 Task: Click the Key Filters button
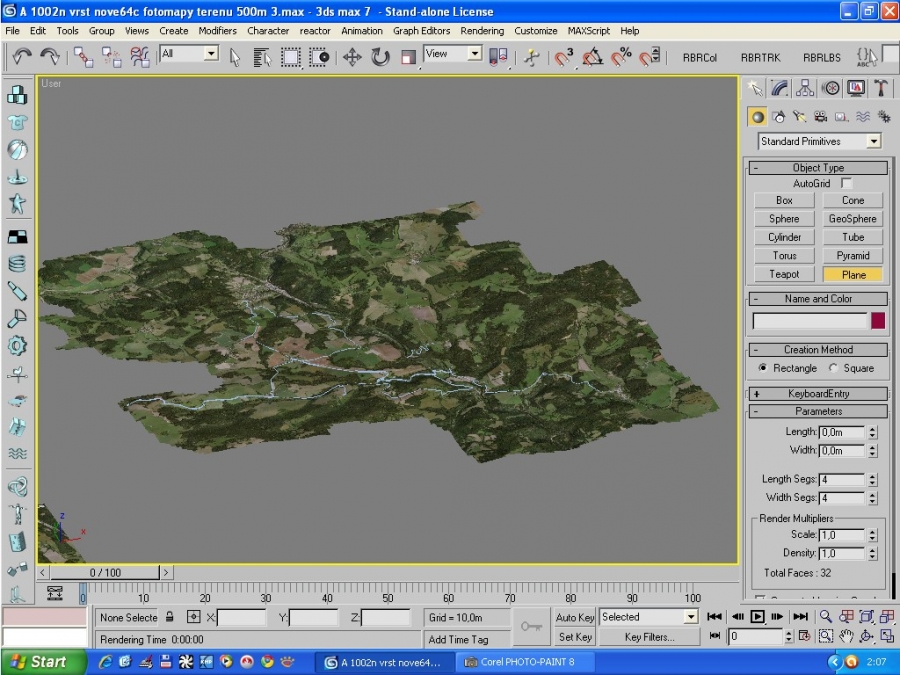coord(648,637)
